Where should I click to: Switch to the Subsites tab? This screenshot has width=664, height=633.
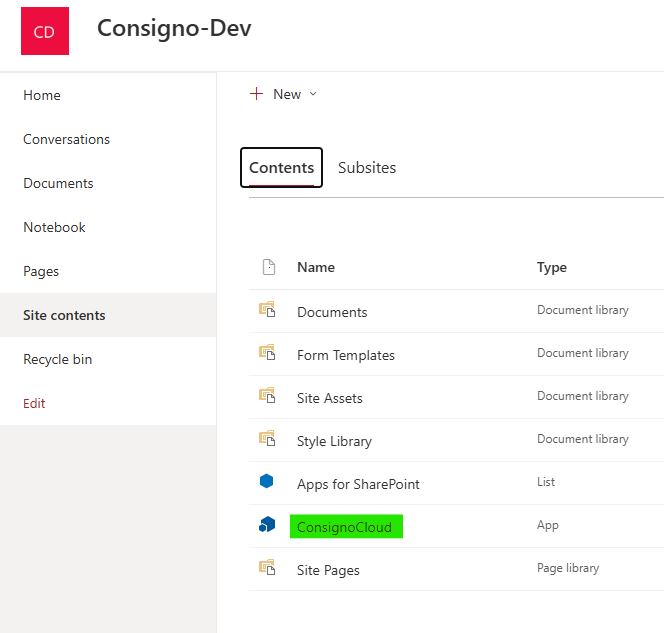[367, 168]
